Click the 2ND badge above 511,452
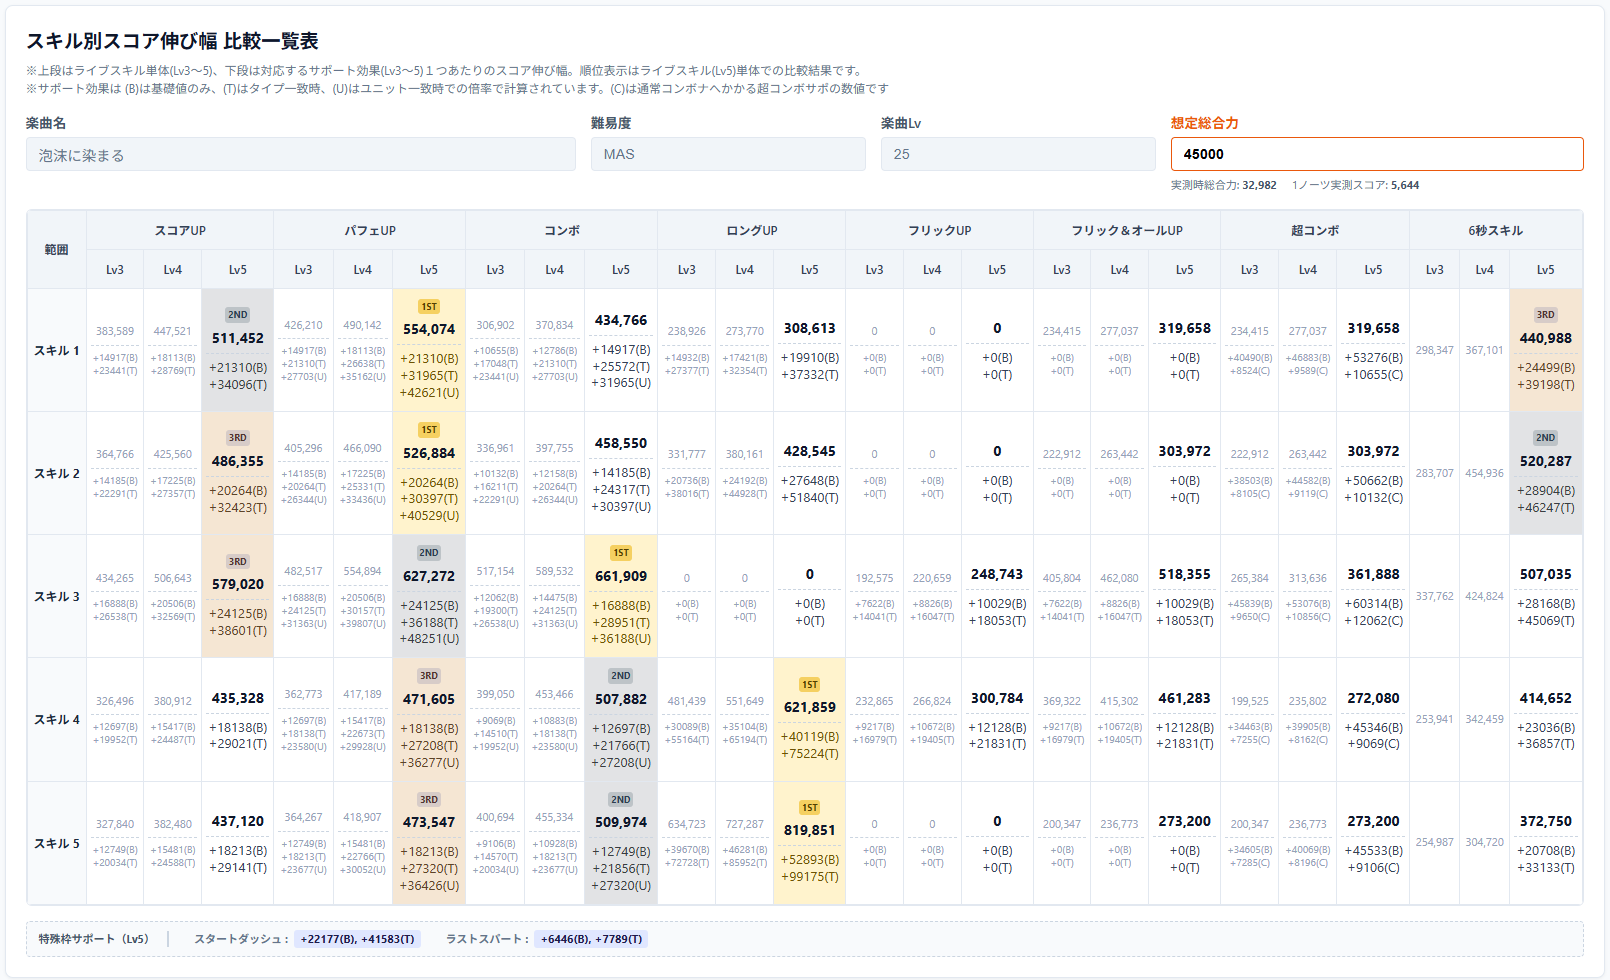Viewport: 1610px width, 980px height. (x=238, y=314)
